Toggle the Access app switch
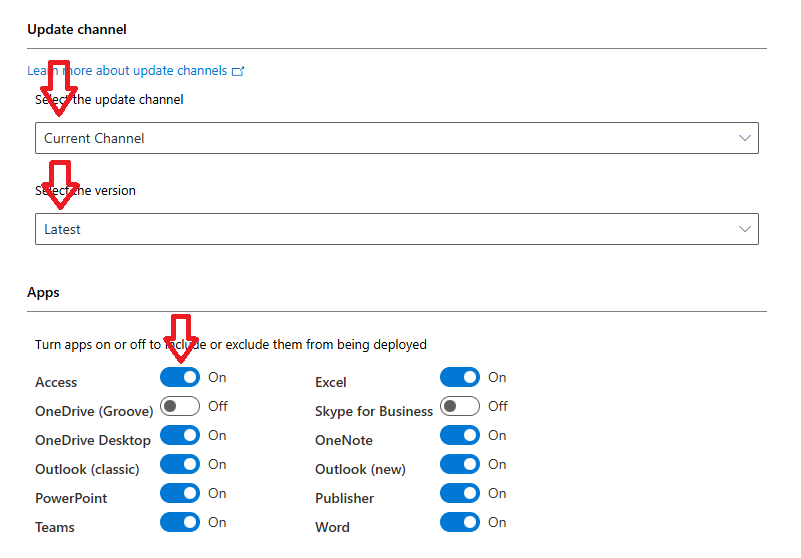801x558 pixels. [x=180, y=378]
